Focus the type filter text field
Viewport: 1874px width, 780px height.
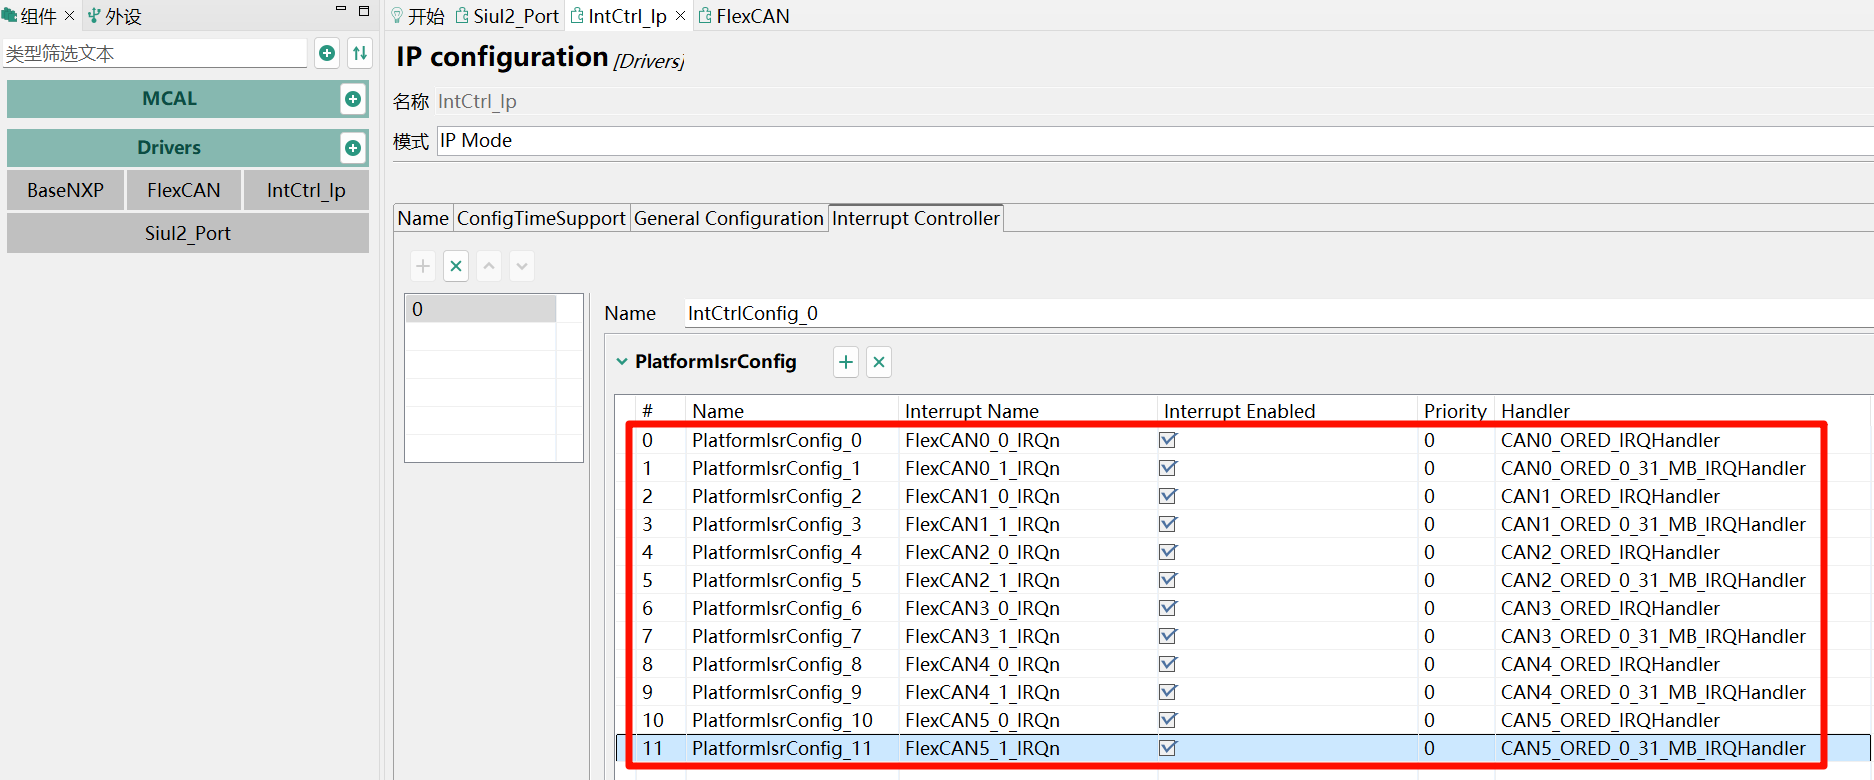click(x=155, y=53)
